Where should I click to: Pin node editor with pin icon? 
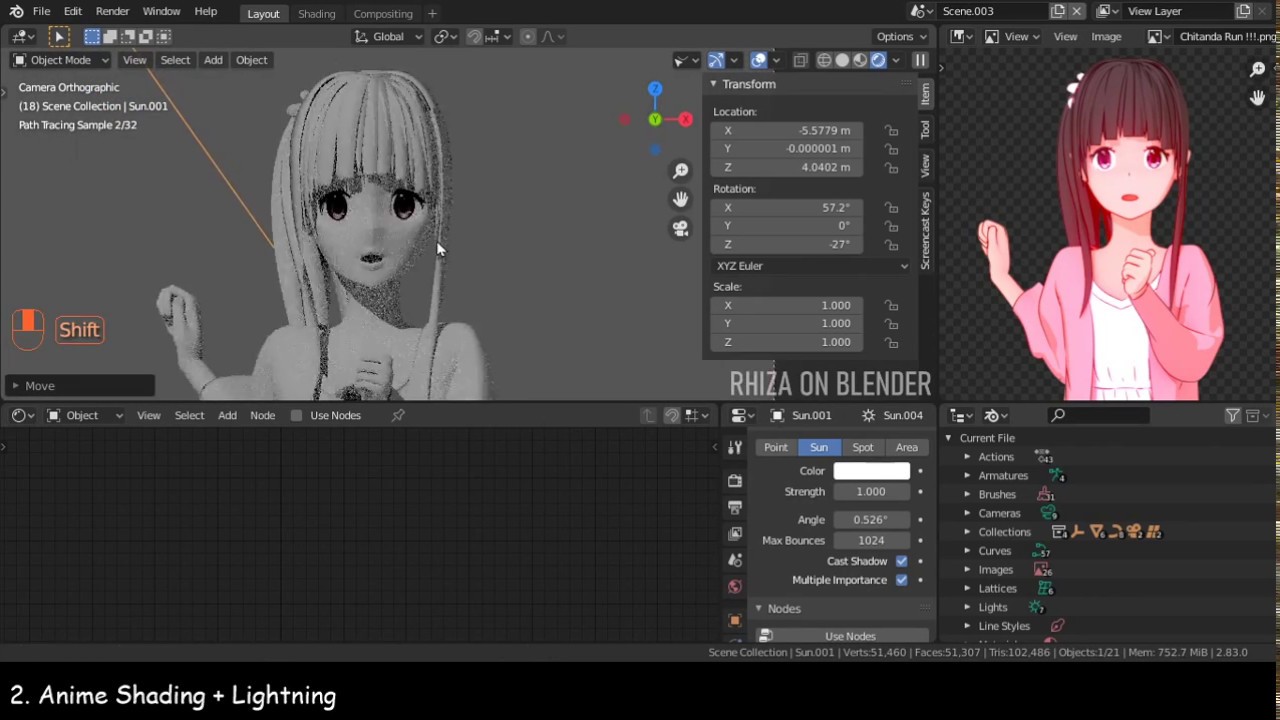(x=398, y=415)
